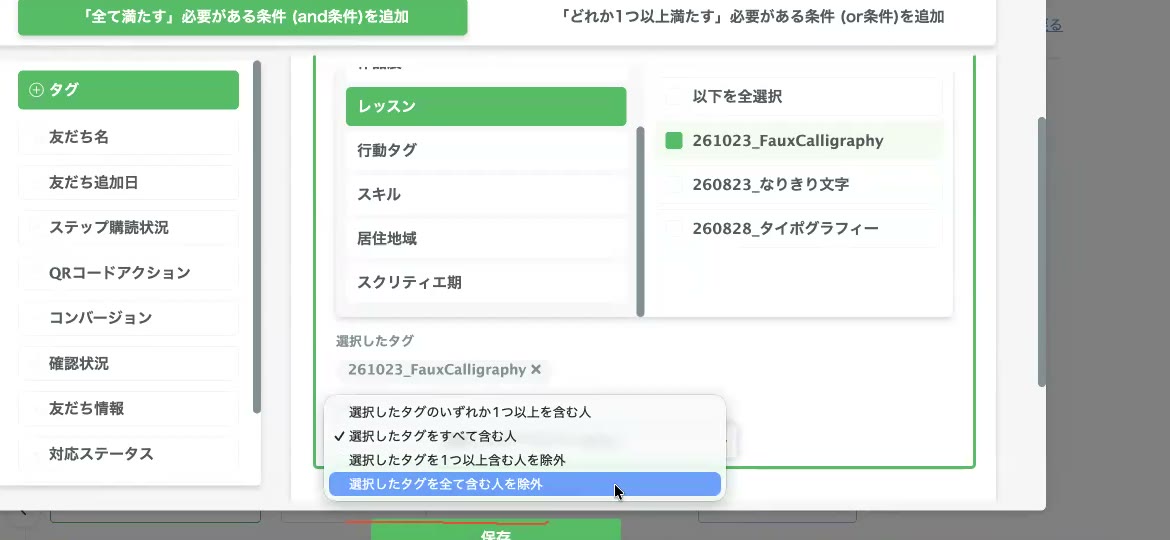This screenshot has width=1170, height=540.
Task: Choose option 全て含む人を除外
Action: coord(525,484)
